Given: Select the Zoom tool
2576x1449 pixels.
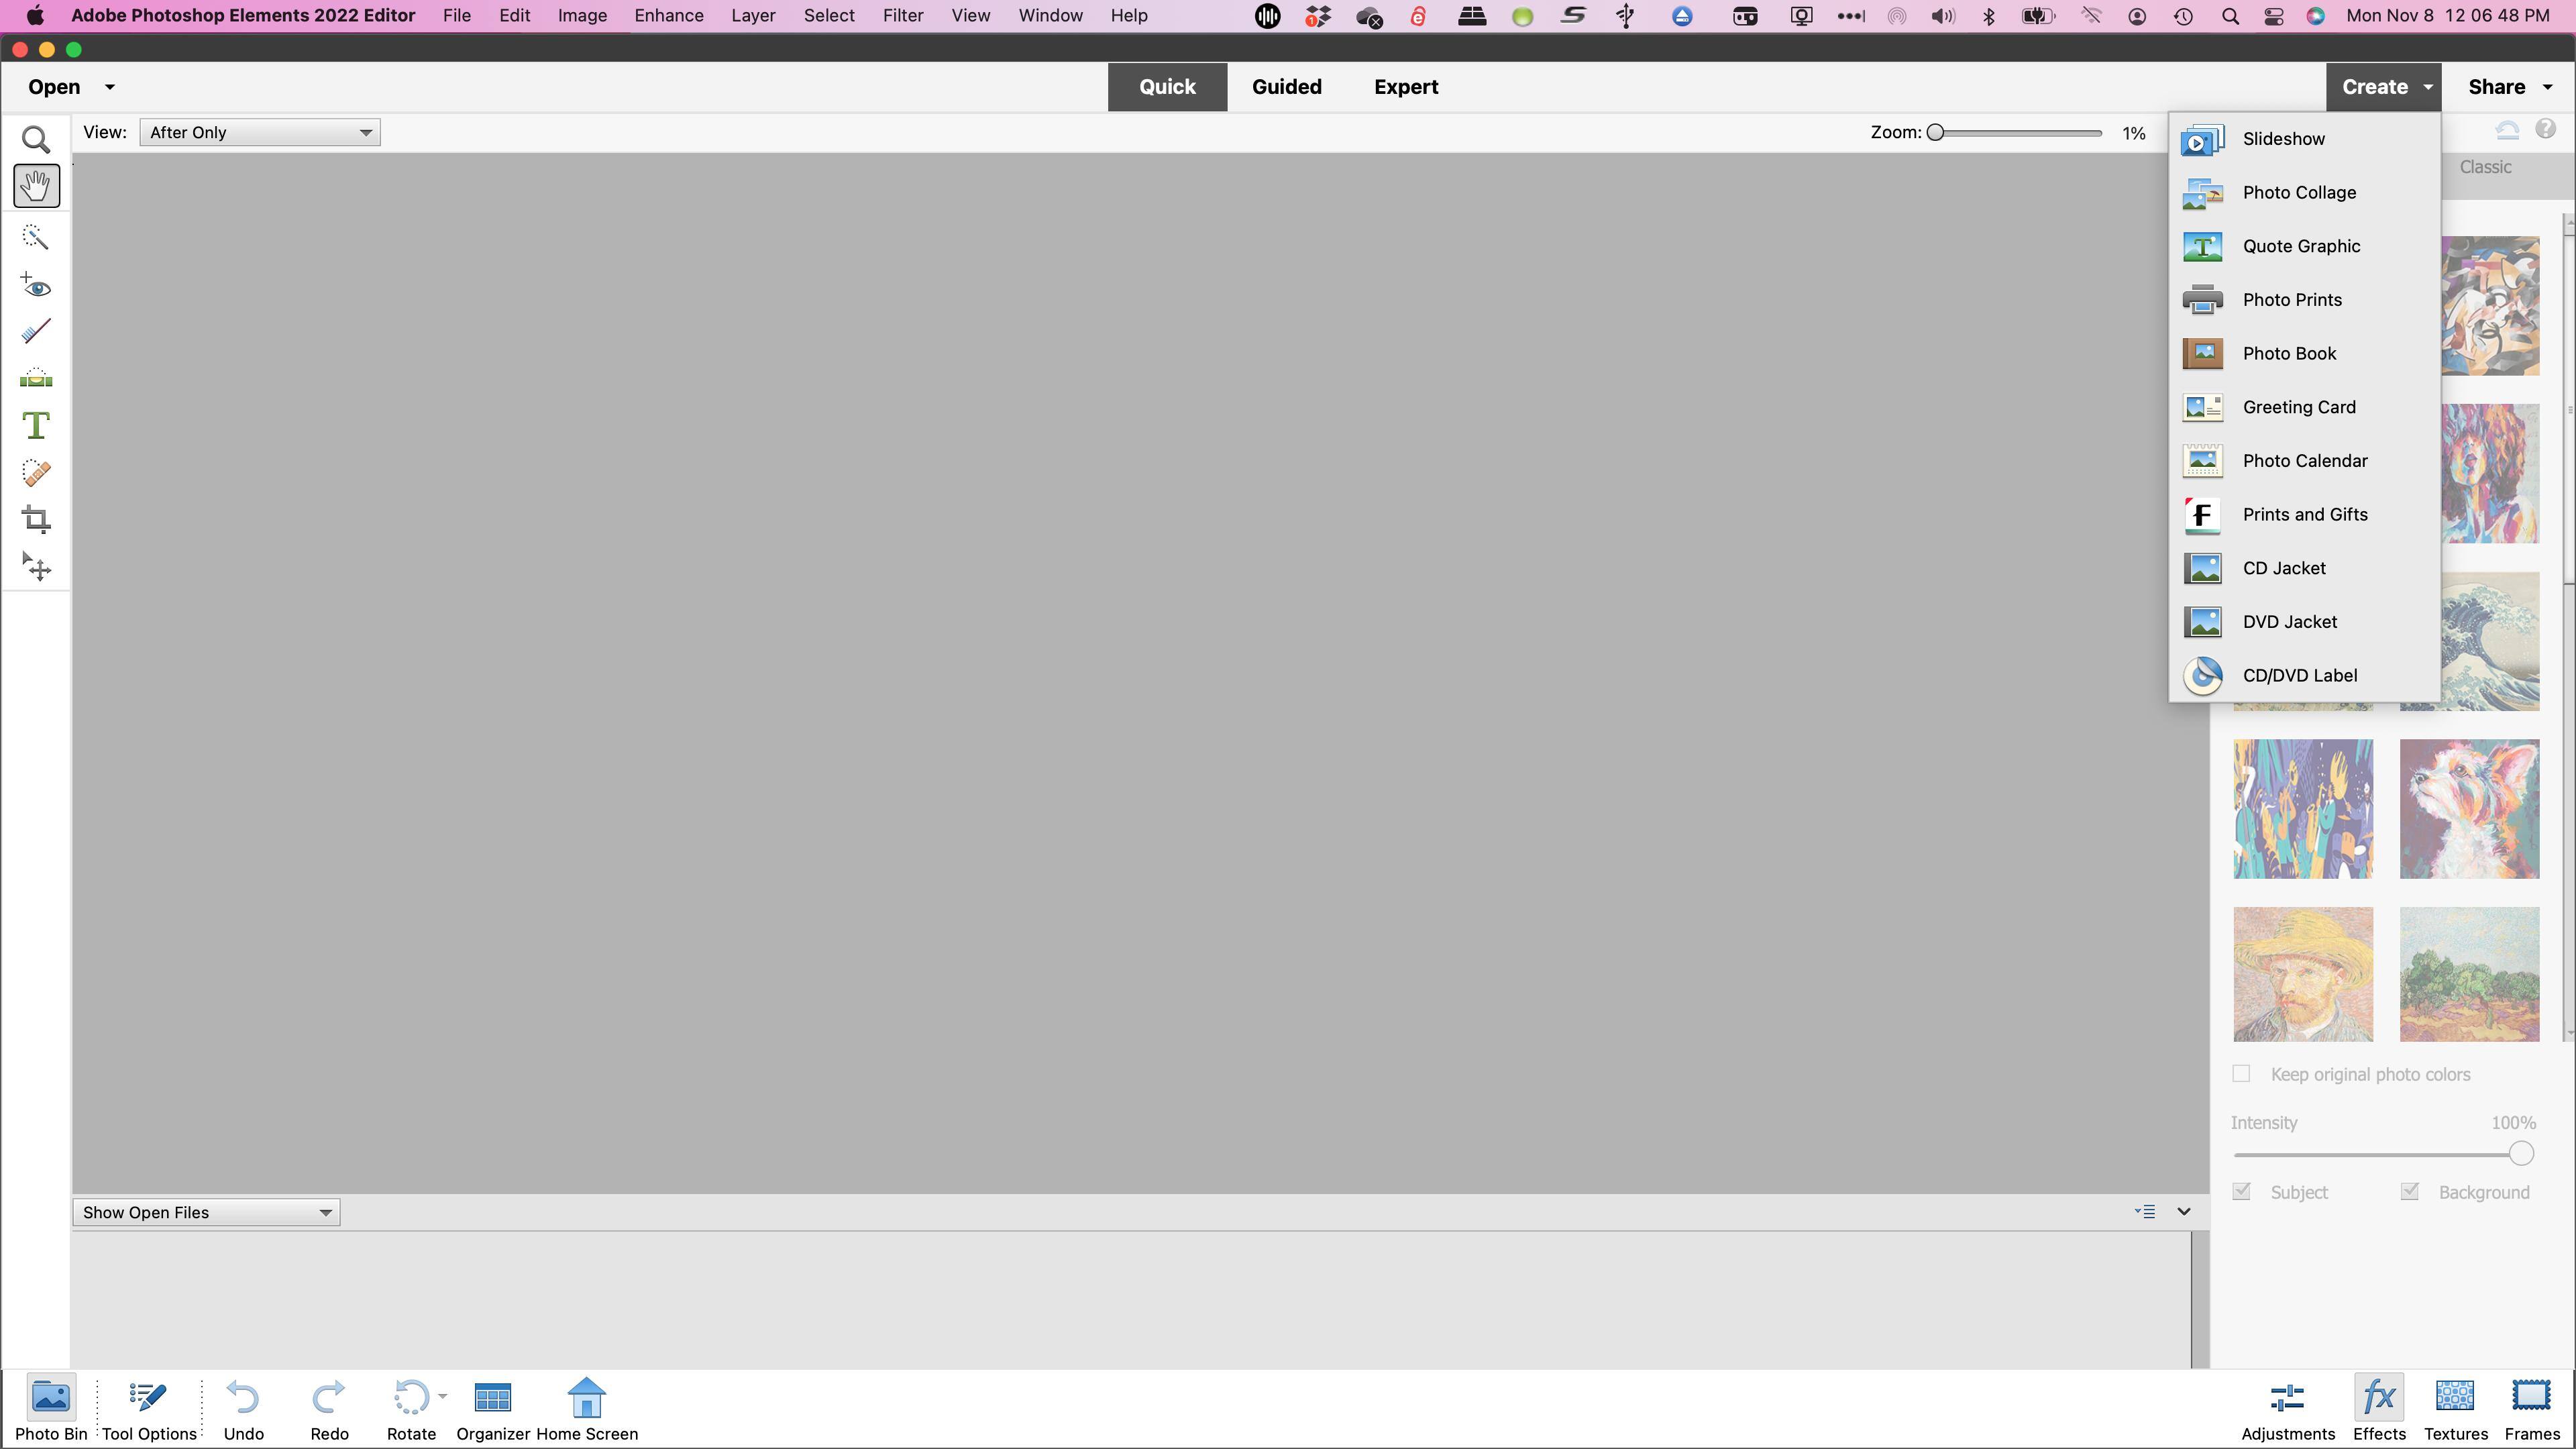Looking at the screenshot, I should point(36,139).
